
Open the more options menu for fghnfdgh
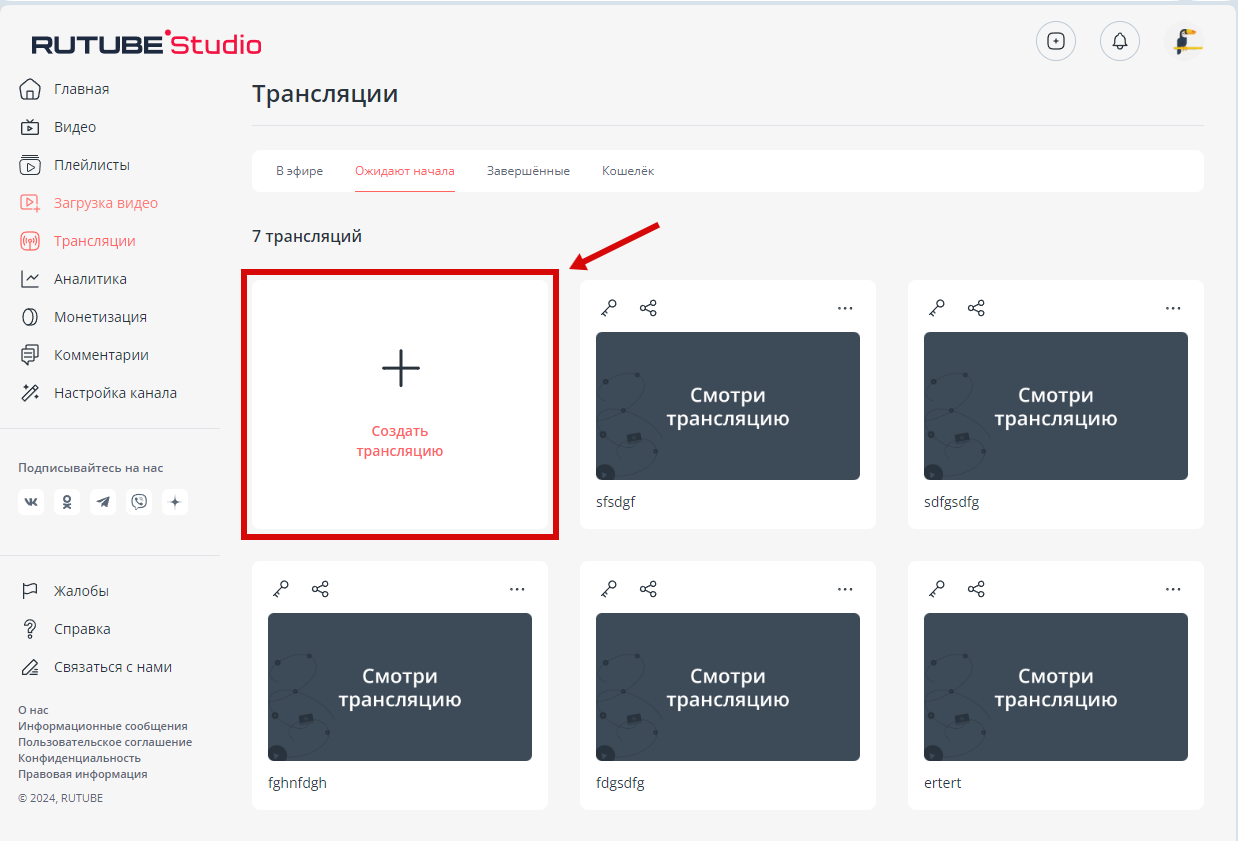coord(517,589)
